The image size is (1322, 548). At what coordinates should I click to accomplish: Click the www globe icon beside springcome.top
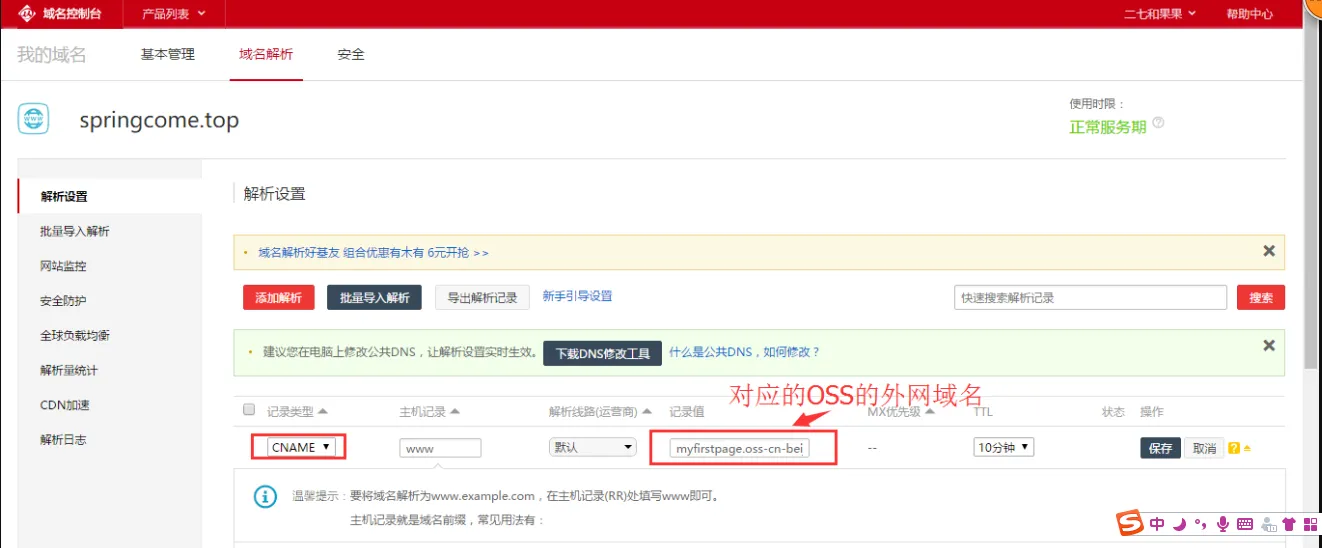tap(33, 118)
